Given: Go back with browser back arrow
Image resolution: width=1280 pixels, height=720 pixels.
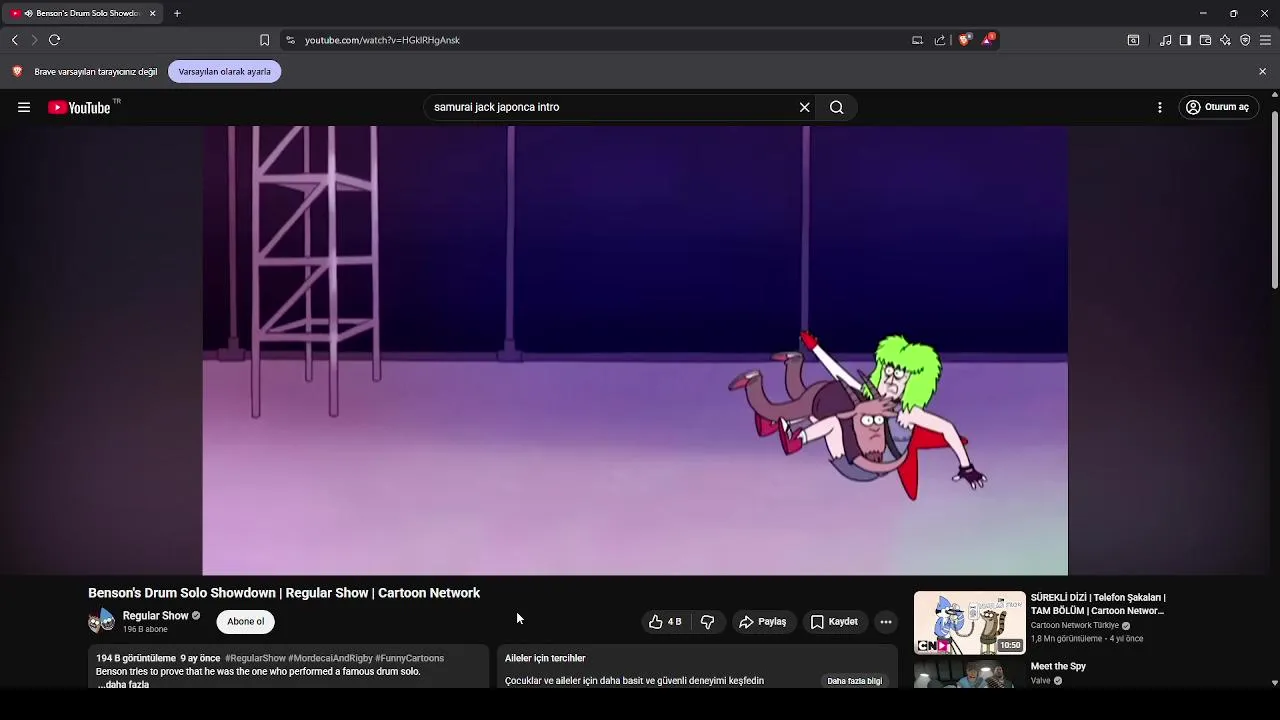Looking at the screenshot, I should pos(14,40).
